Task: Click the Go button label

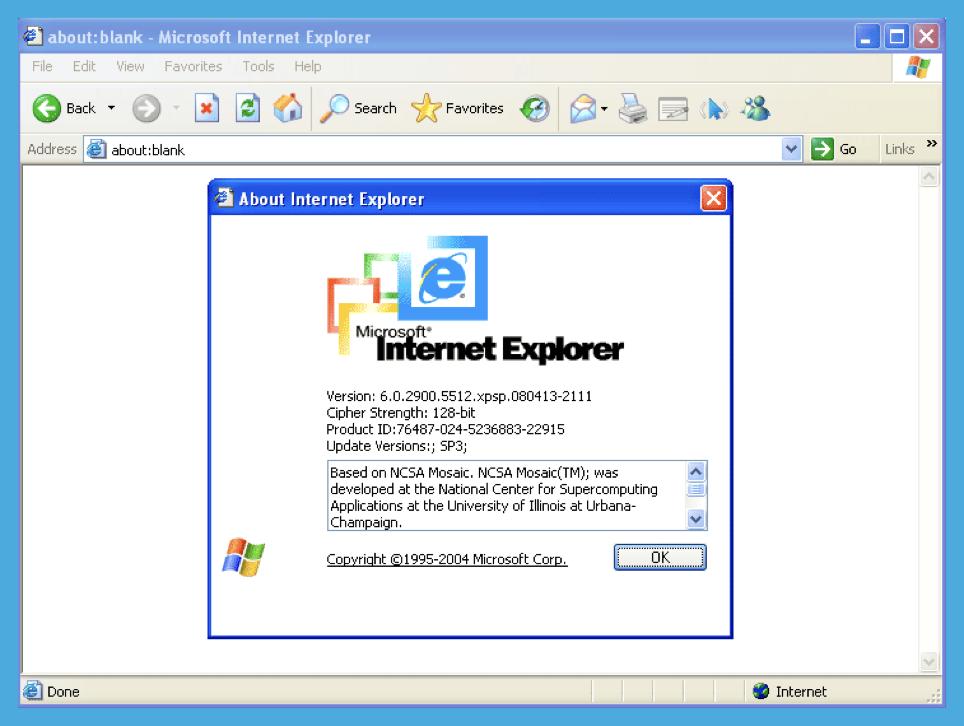Action: point(848,149)
